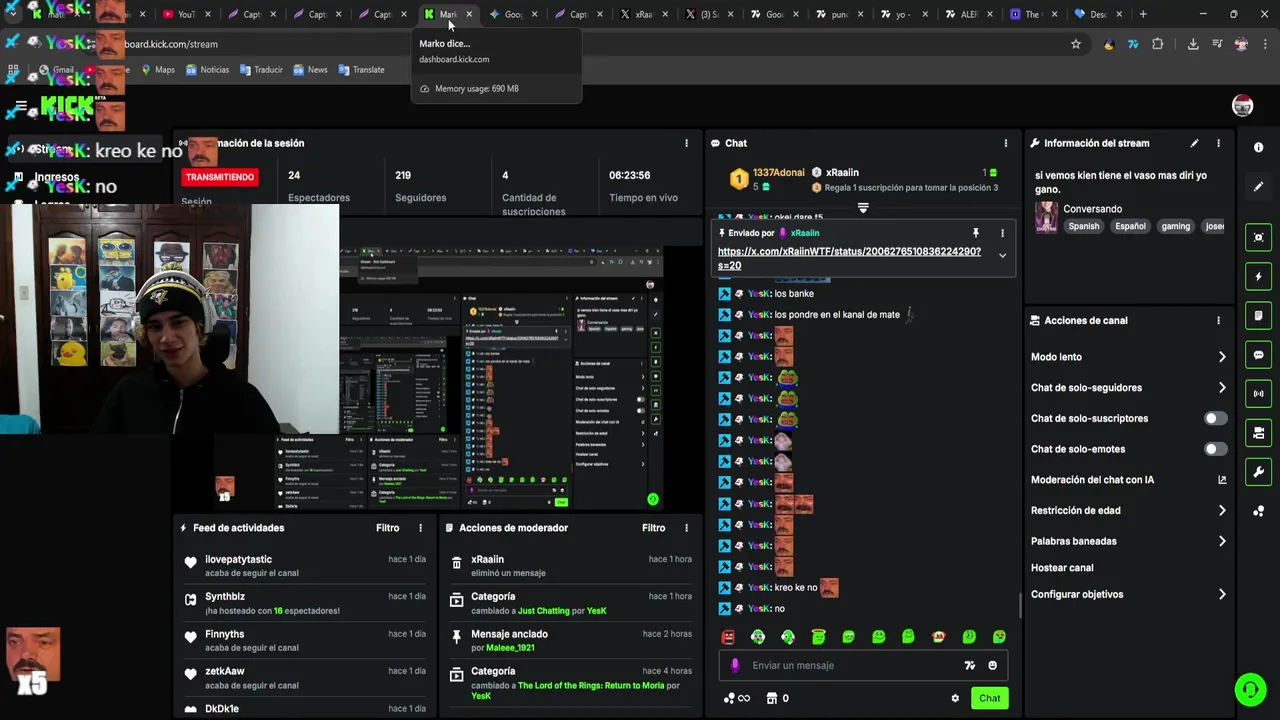This screenshot has width=1280, height=720.
Task: Unpin the pinned chat message
Action: tap(976, 233)
